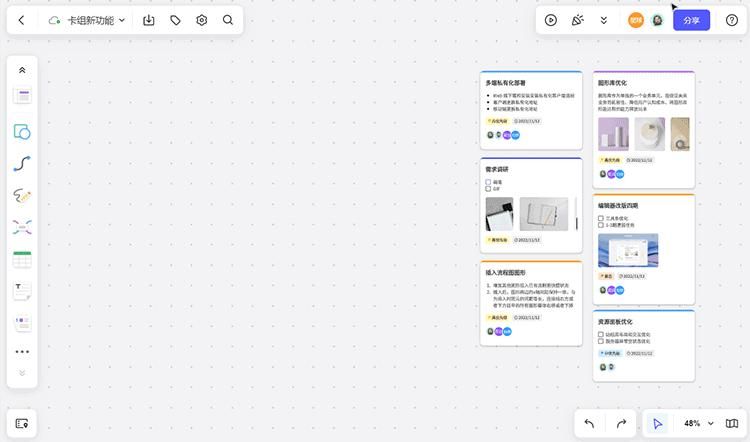Open more tools via three-dots icon
Image resolution: width=750 pixels, height=442 pixels.
click(22, 352)
